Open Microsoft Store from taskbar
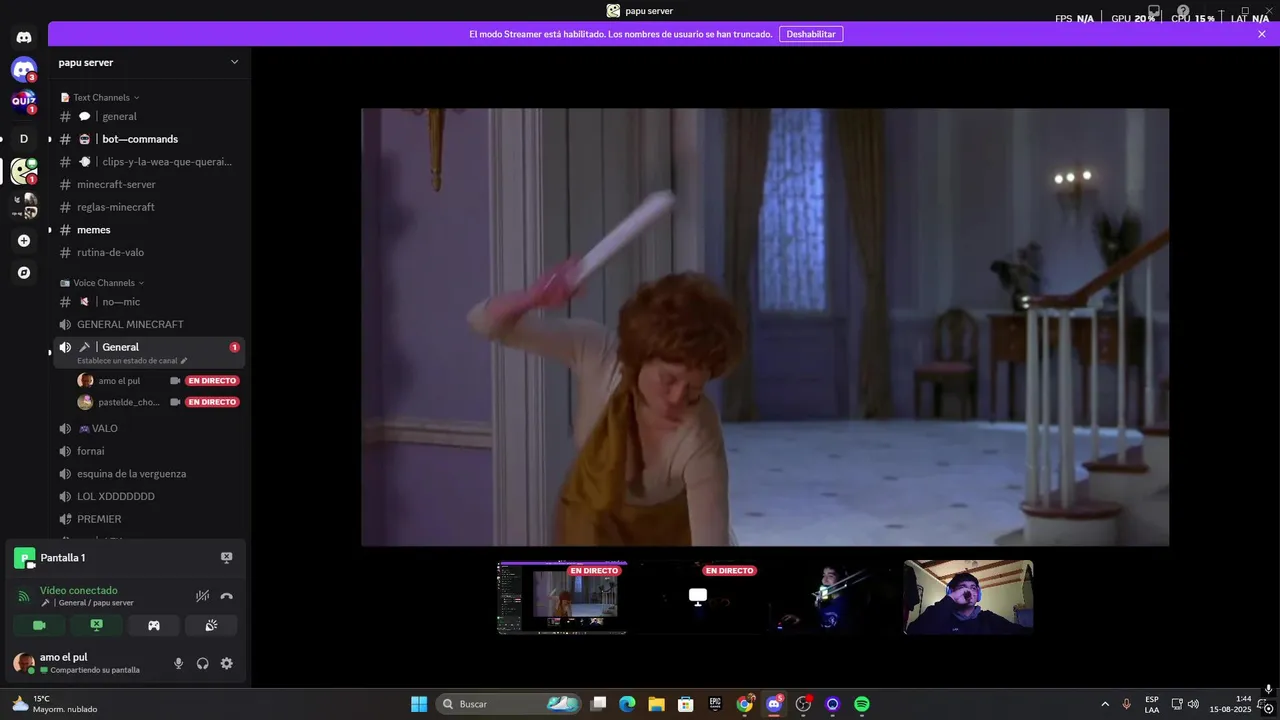1280x720 pixels. pos(685,704)
